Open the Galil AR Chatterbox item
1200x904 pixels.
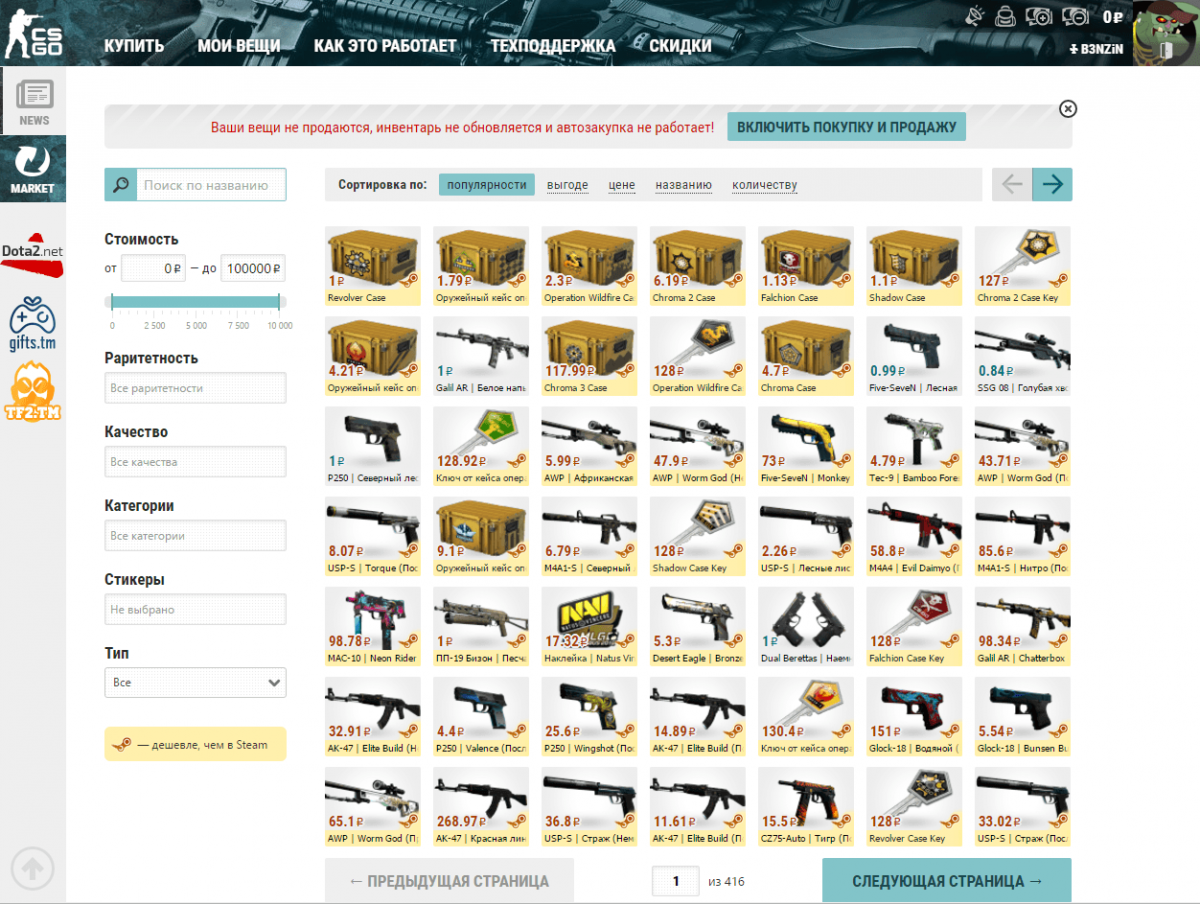(1023, 626)
